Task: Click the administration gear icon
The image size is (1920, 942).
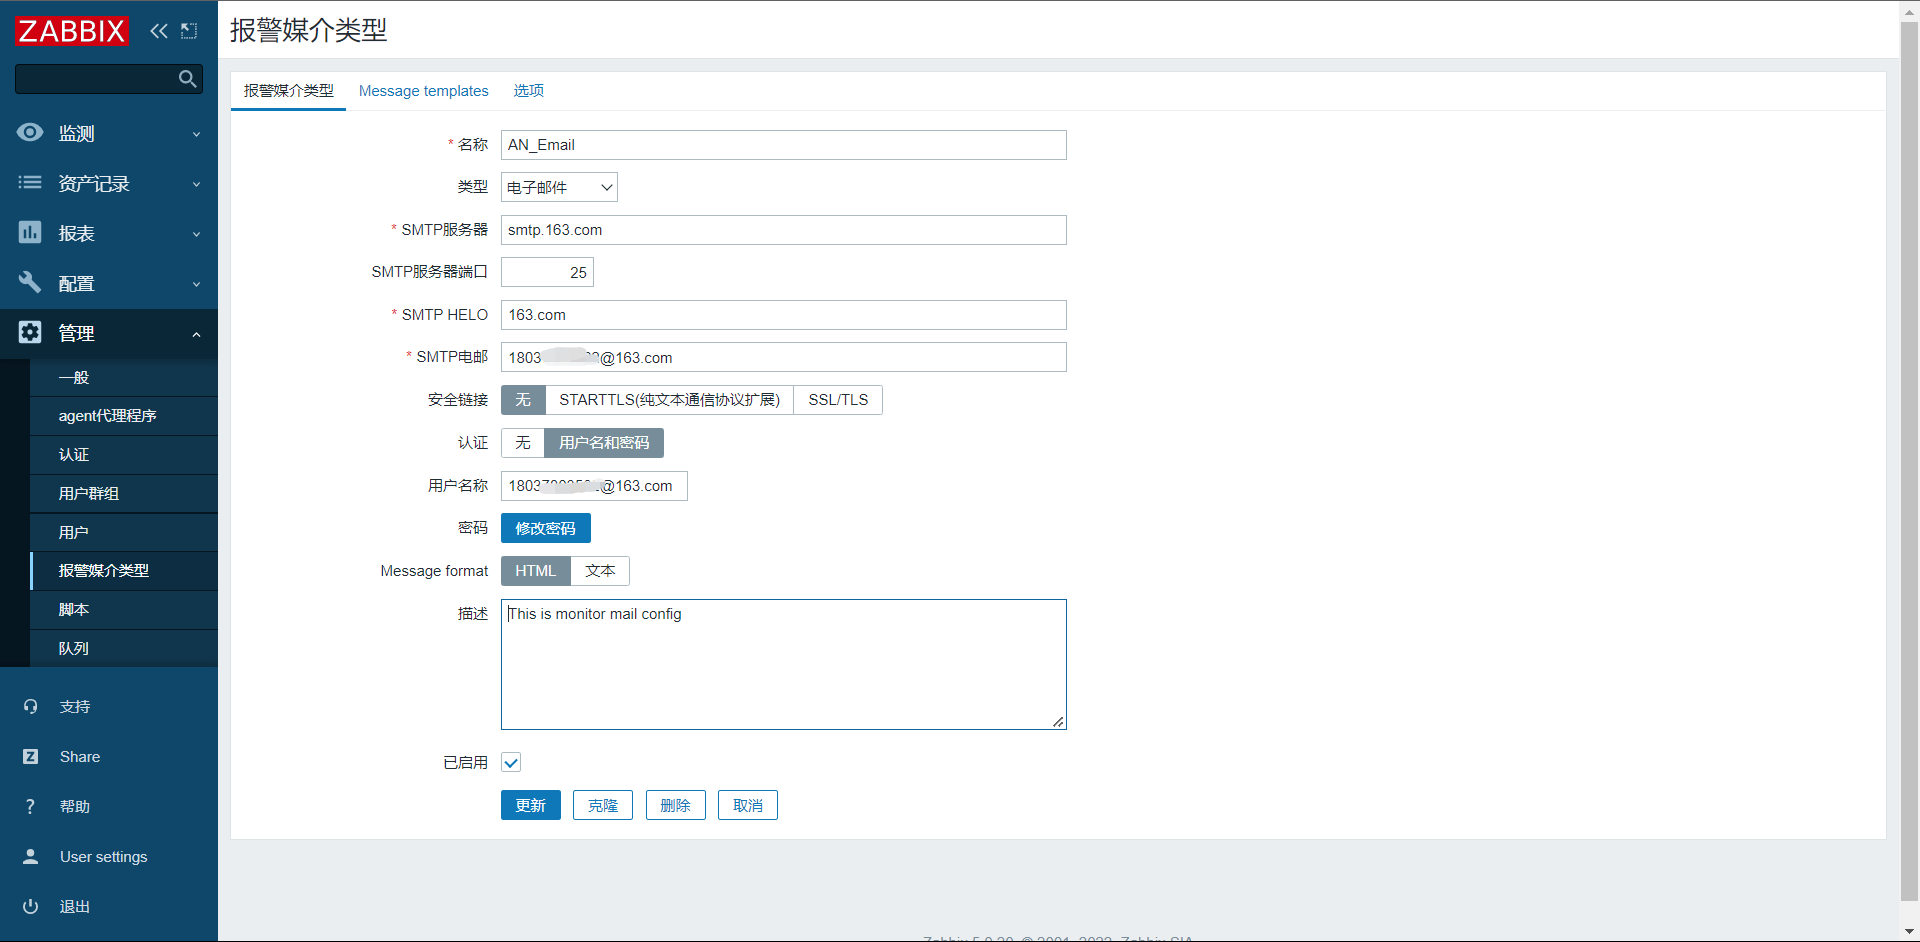Action: 30,332
